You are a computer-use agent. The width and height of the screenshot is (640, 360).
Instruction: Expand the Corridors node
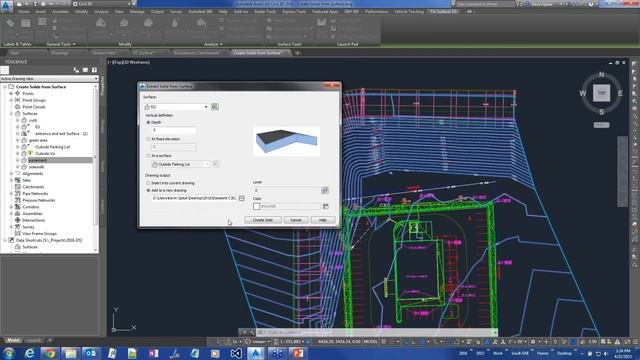point(11,207)
